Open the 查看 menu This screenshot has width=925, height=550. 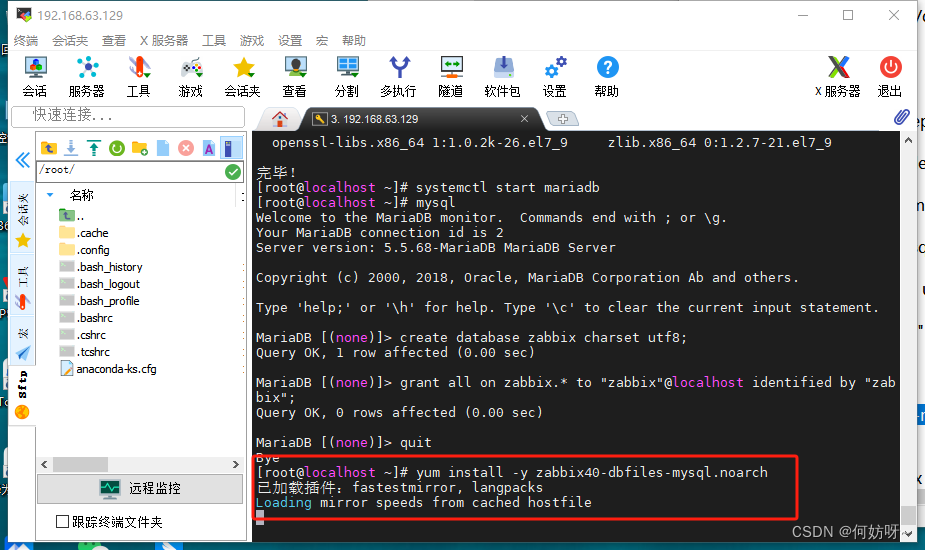(x=114, y=41)
